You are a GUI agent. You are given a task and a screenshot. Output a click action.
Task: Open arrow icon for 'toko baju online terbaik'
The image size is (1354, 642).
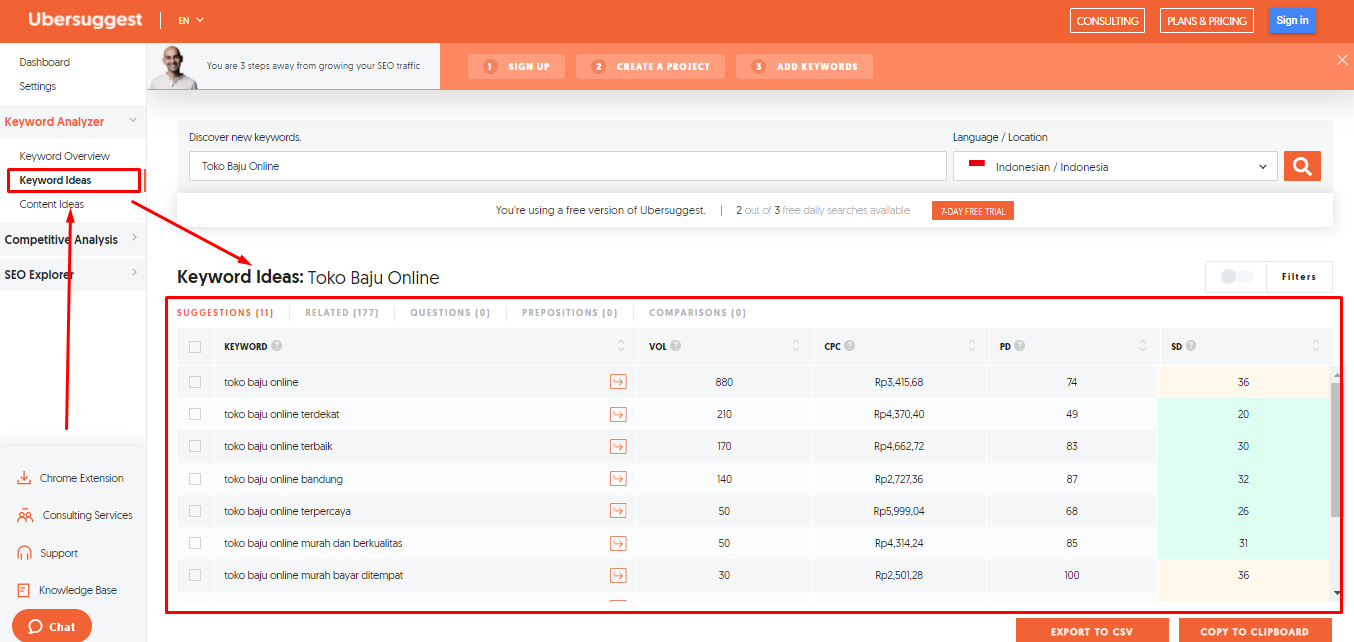618,446
